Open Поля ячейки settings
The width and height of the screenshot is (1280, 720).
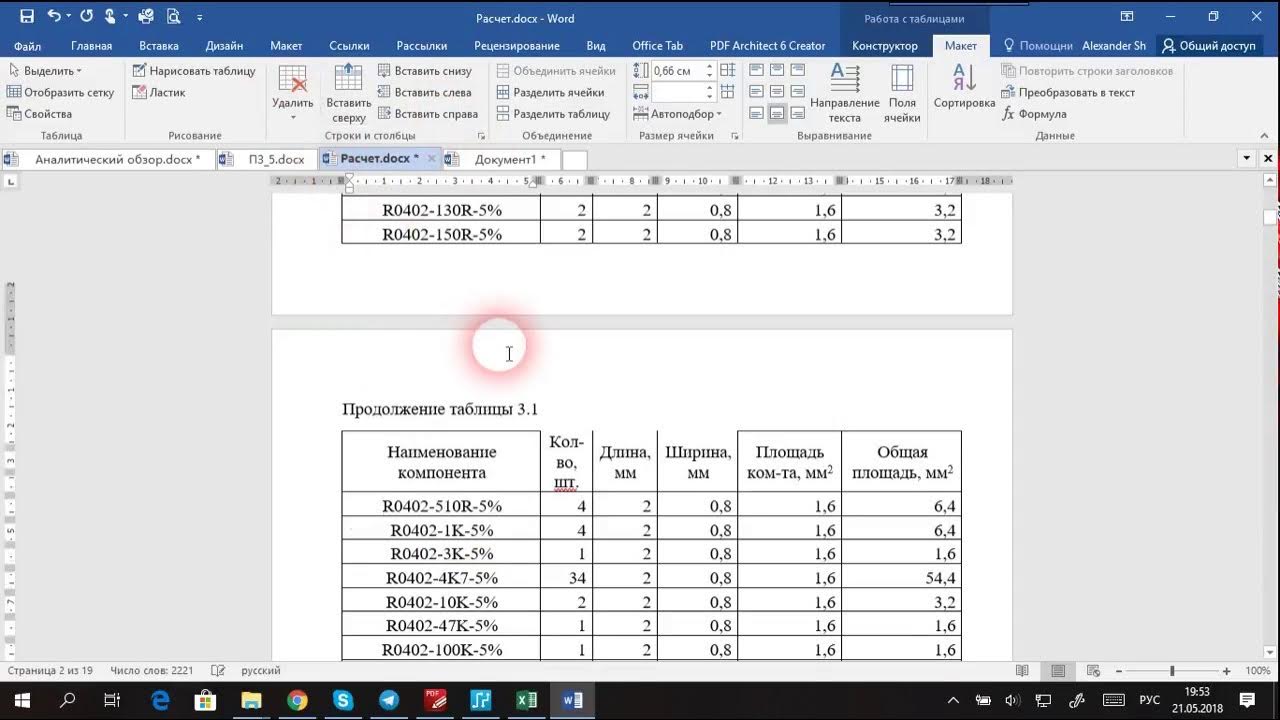[902, 93]
